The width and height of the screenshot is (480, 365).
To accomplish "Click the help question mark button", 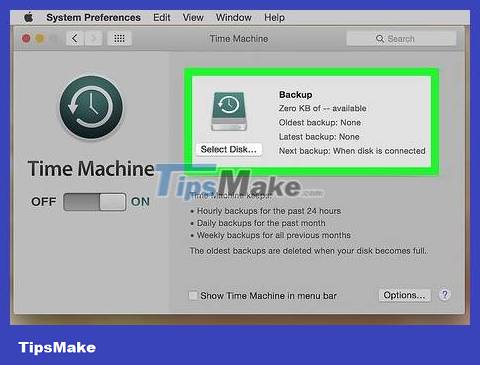I will [x=444, y=295].
